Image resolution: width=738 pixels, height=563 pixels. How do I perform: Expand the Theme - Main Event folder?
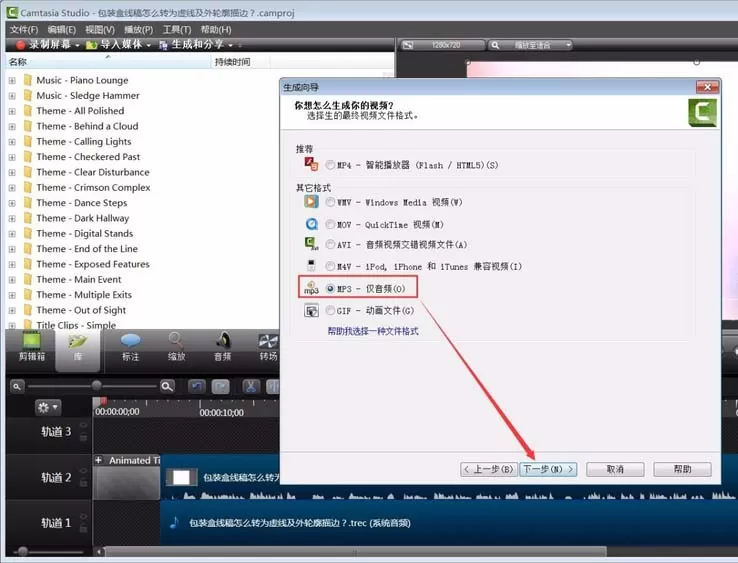[x=12, y=280]
